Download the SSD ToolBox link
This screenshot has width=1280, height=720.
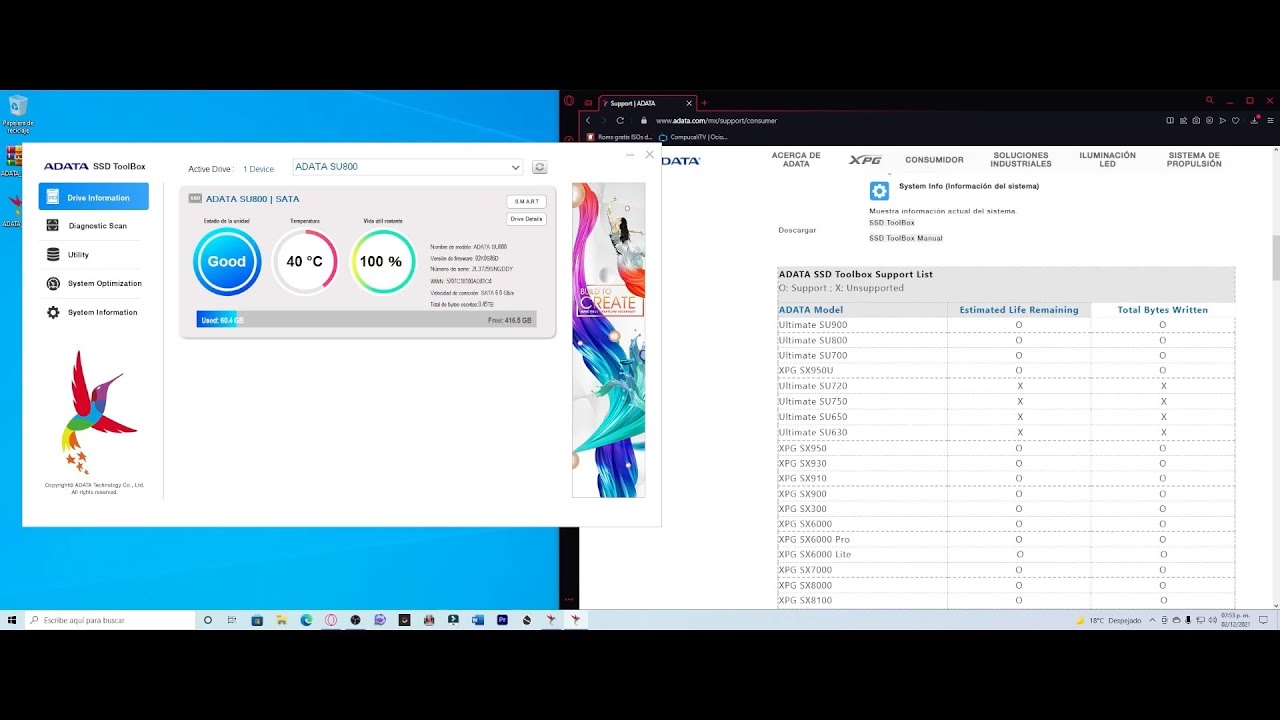(891, 223)
